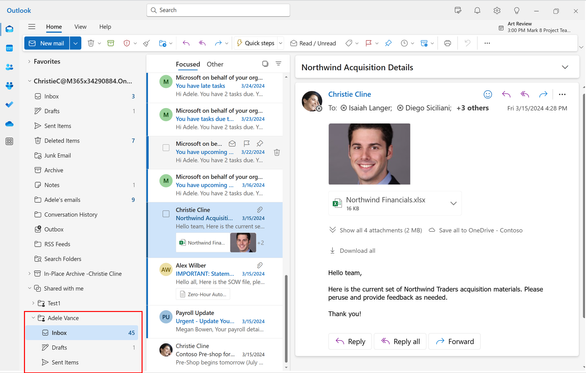Image resolution: width=586 pixels, height=373 pixels.
Task: Switch to the View ribbon tab
Action: (x=80, y=27)
